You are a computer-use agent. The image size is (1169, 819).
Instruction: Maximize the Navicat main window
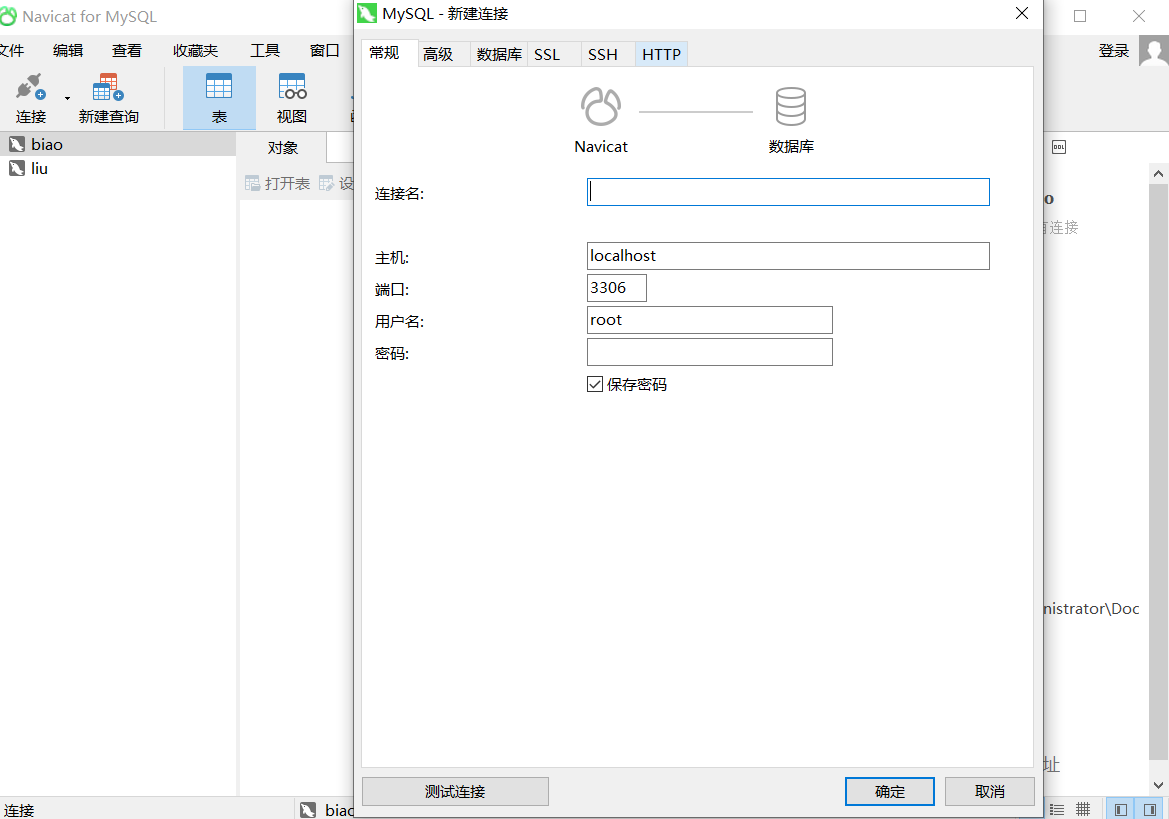point(1080,16)
